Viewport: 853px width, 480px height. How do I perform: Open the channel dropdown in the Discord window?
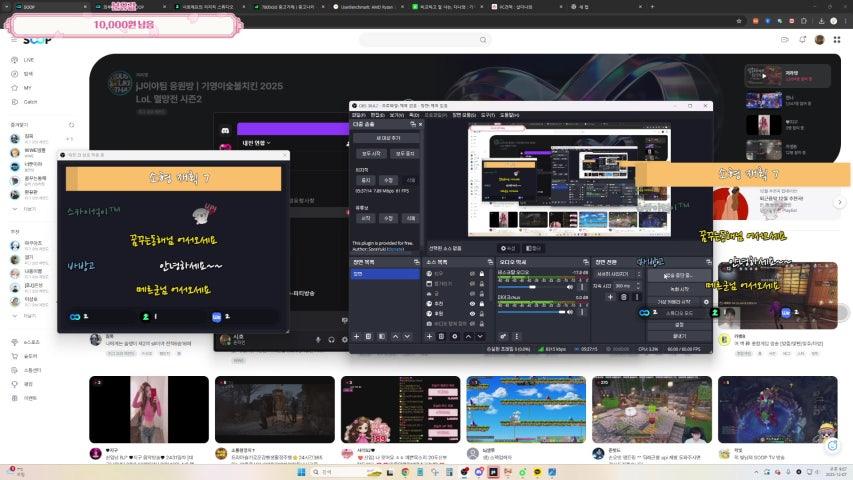(x=256, y=143)
